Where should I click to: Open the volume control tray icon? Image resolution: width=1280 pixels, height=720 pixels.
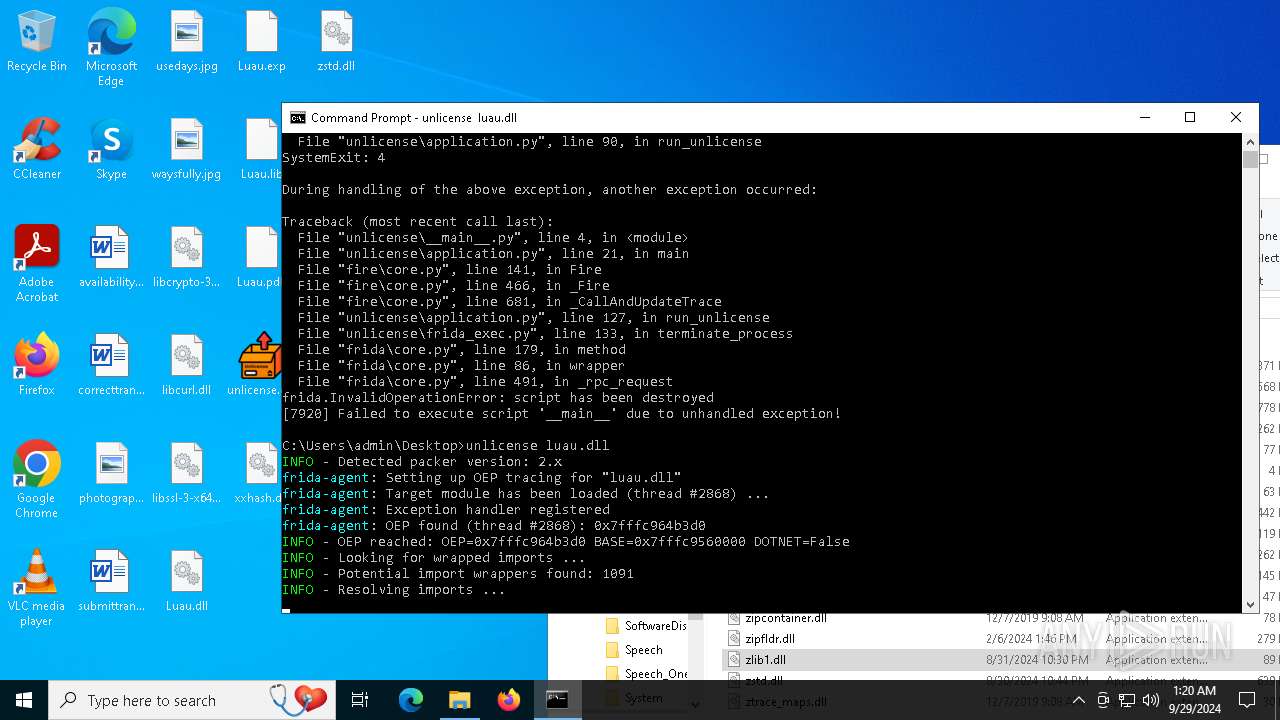pyautogui.click(x=1151, y=700)
